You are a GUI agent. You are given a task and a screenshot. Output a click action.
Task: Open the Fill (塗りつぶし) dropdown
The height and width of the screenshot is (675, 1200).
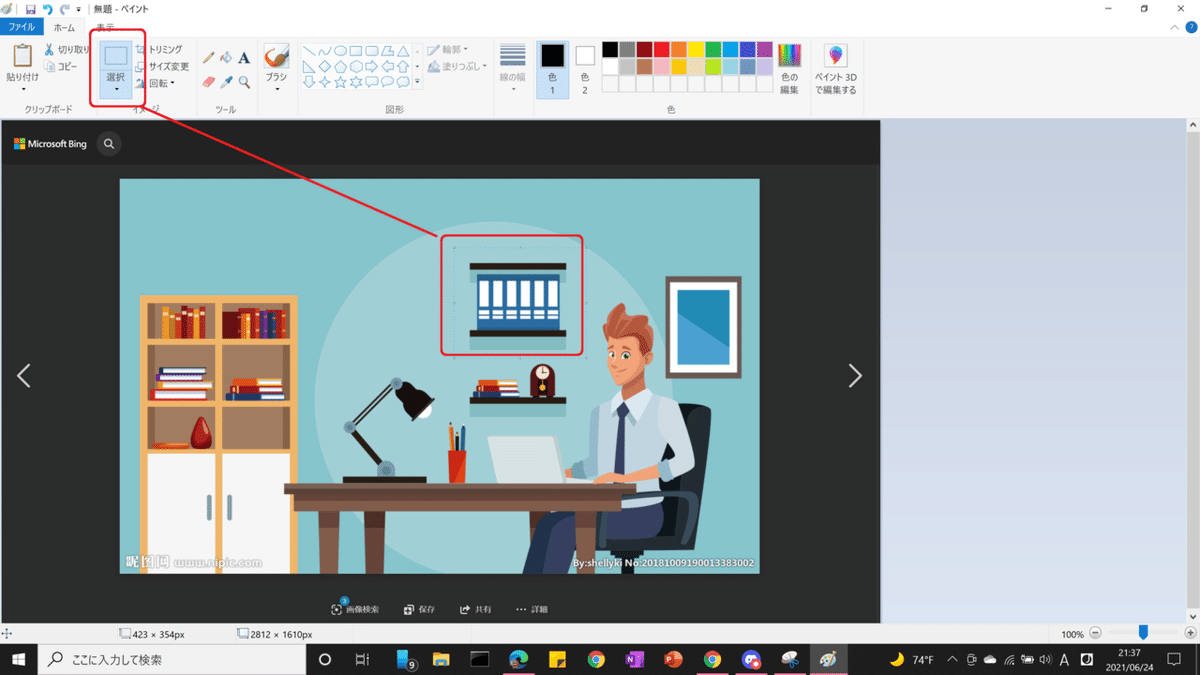click(x=457, y=67)
